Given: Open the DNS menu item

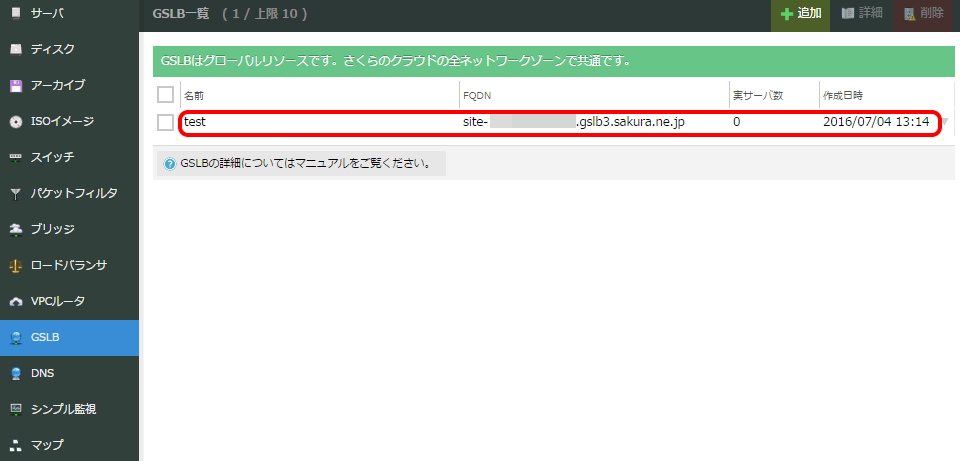Looking at the screenshot, I should point(69,373).
